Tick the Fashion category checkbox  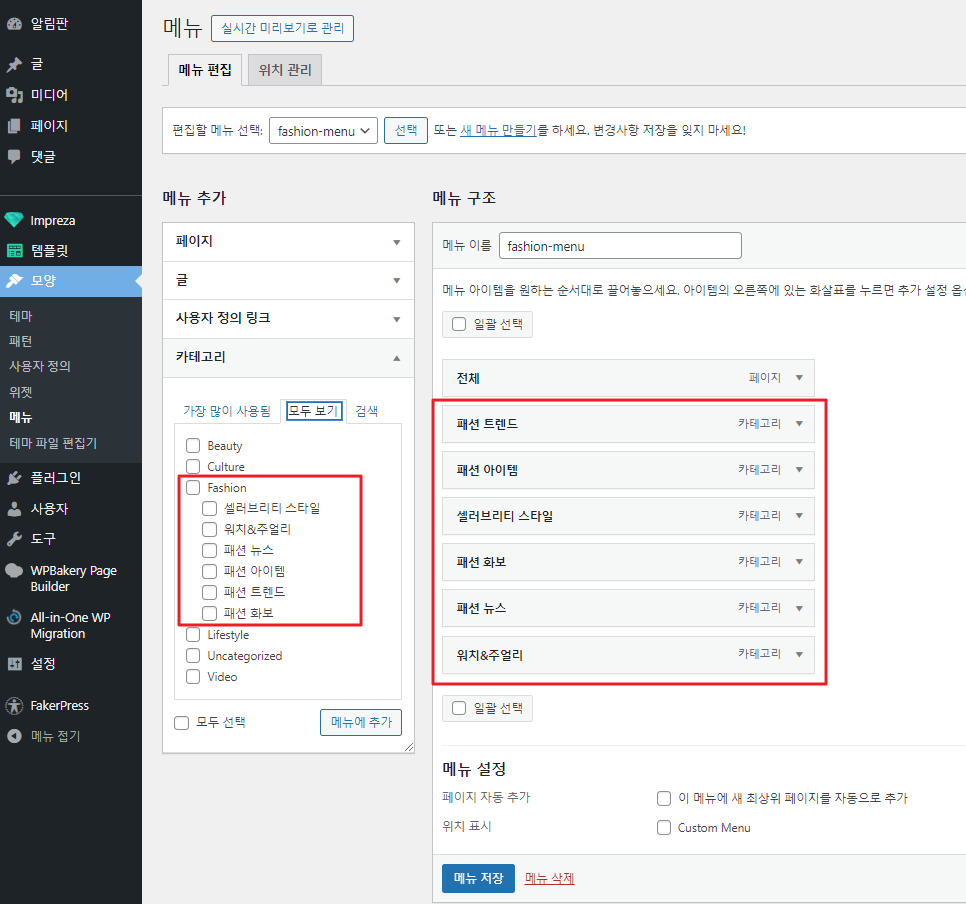click(x=193, y=487)
